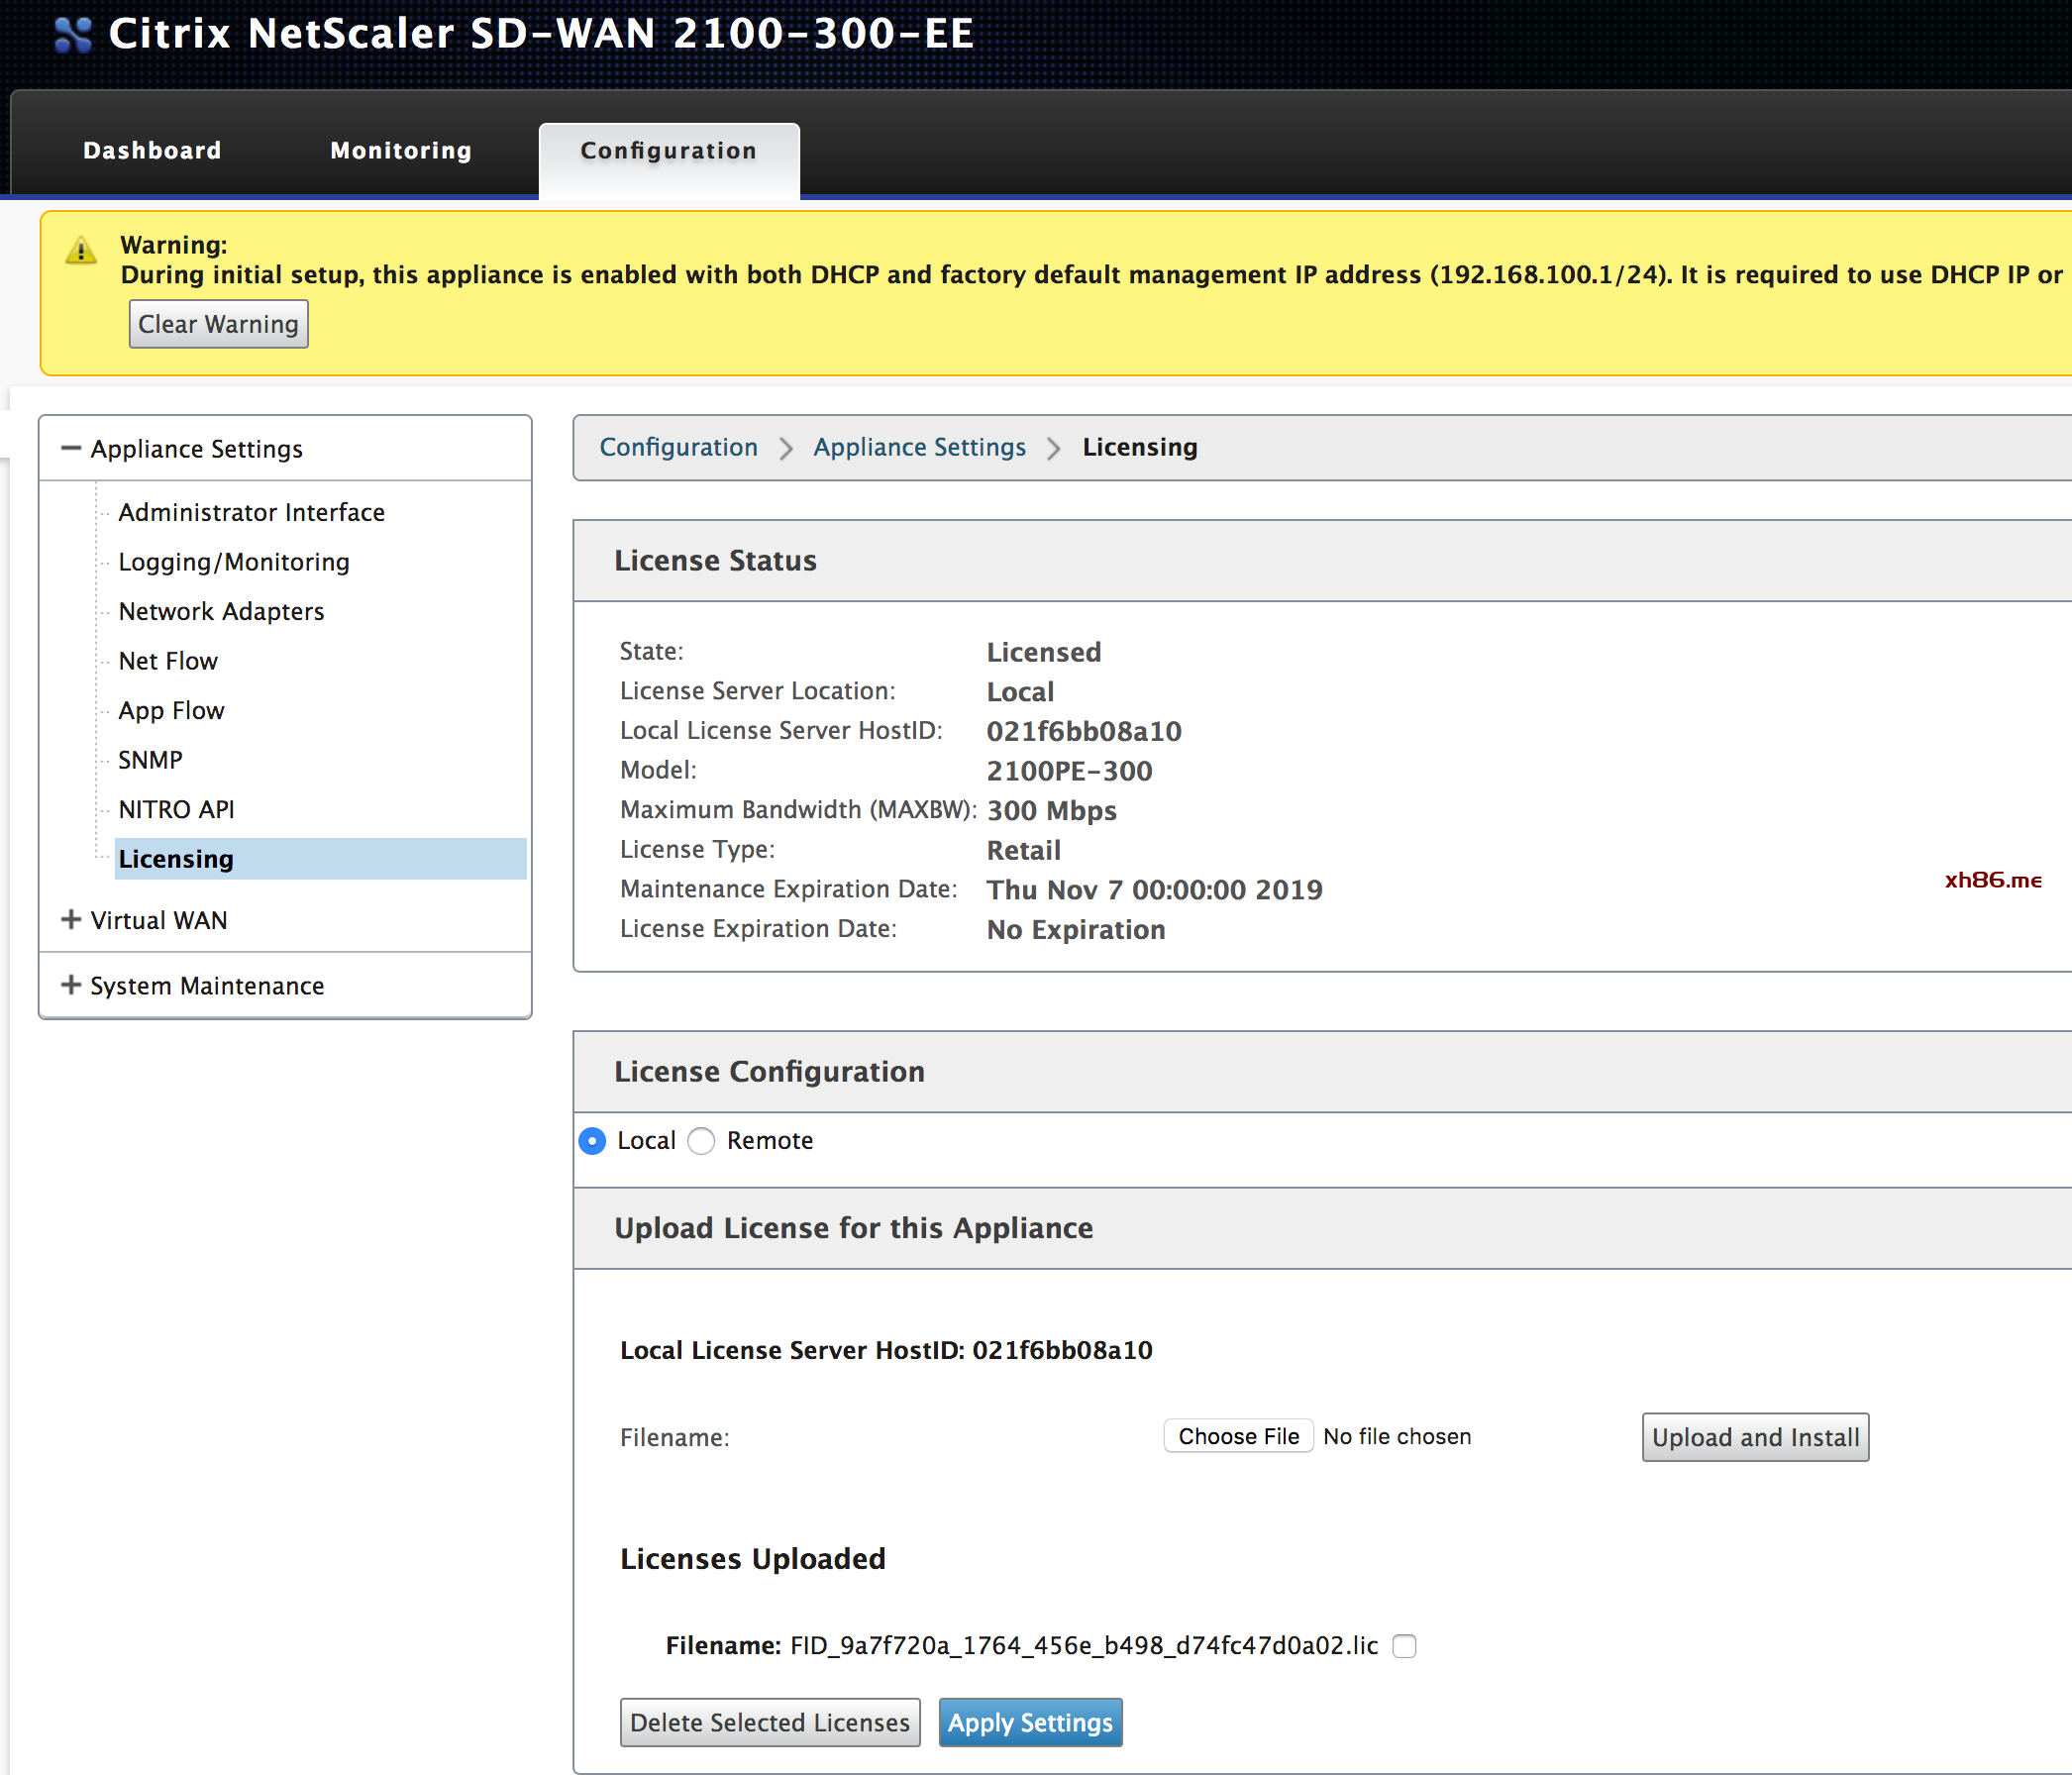Switch to the Monitoring tab
This screenshot has height=1775, width=2072.
click(x=401, y=150)
